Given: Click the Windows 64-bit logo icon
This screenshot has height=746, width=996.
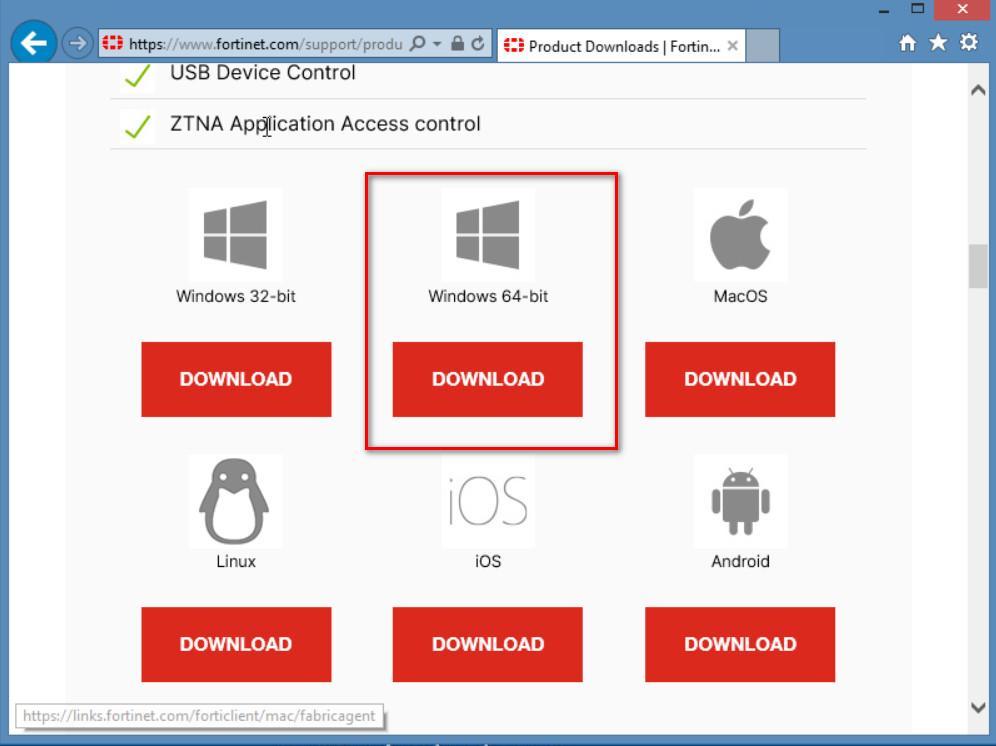Looking at the screenshot, I should pyautogui.click(x=488, y=234).
